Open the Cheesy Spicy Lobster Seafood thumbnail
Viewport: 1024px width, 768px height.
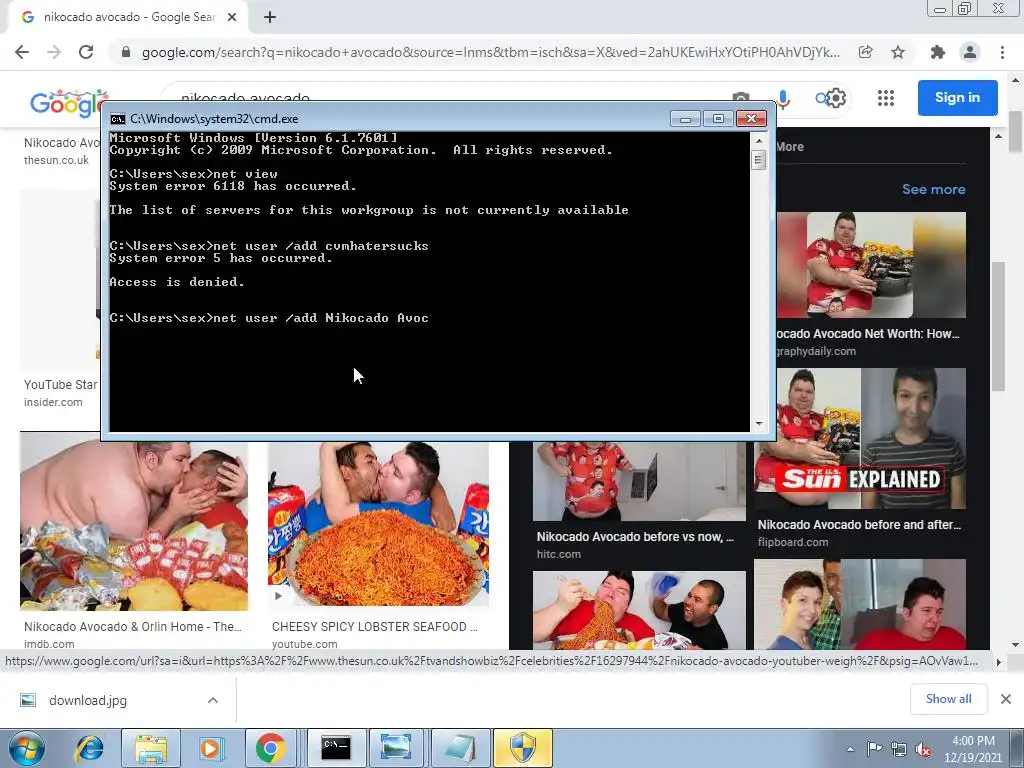coord(378,524)
